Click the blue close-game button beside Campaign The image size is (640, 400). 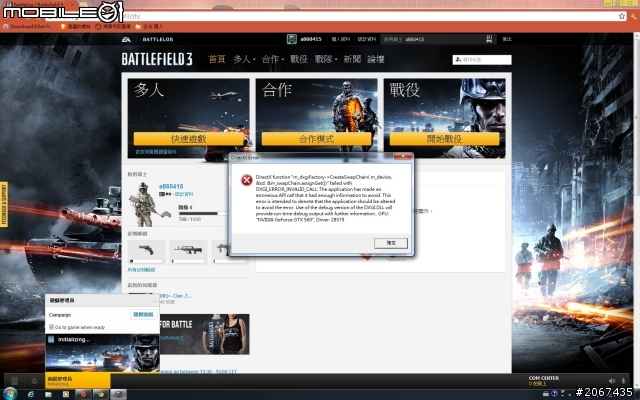[x=143, y=314]
